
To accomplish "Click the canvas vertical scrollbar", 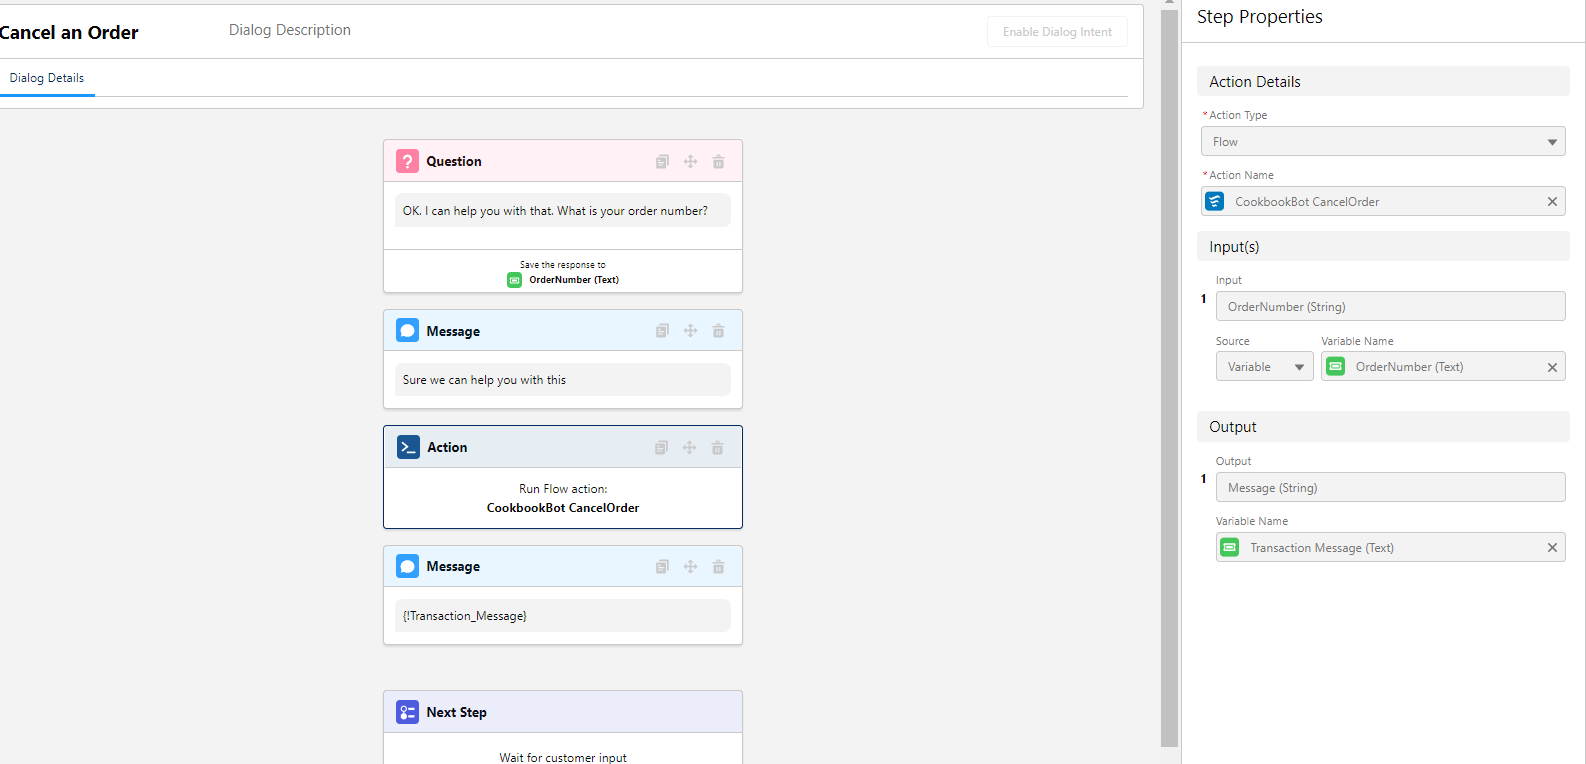I will 1169,380.
